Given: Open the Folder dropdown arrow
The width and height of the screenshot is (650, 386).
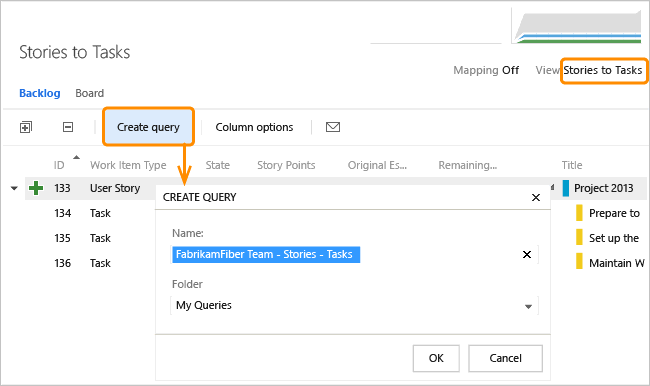Looking at the screenshot, I should pyautogui.click(x=528, y=306).
